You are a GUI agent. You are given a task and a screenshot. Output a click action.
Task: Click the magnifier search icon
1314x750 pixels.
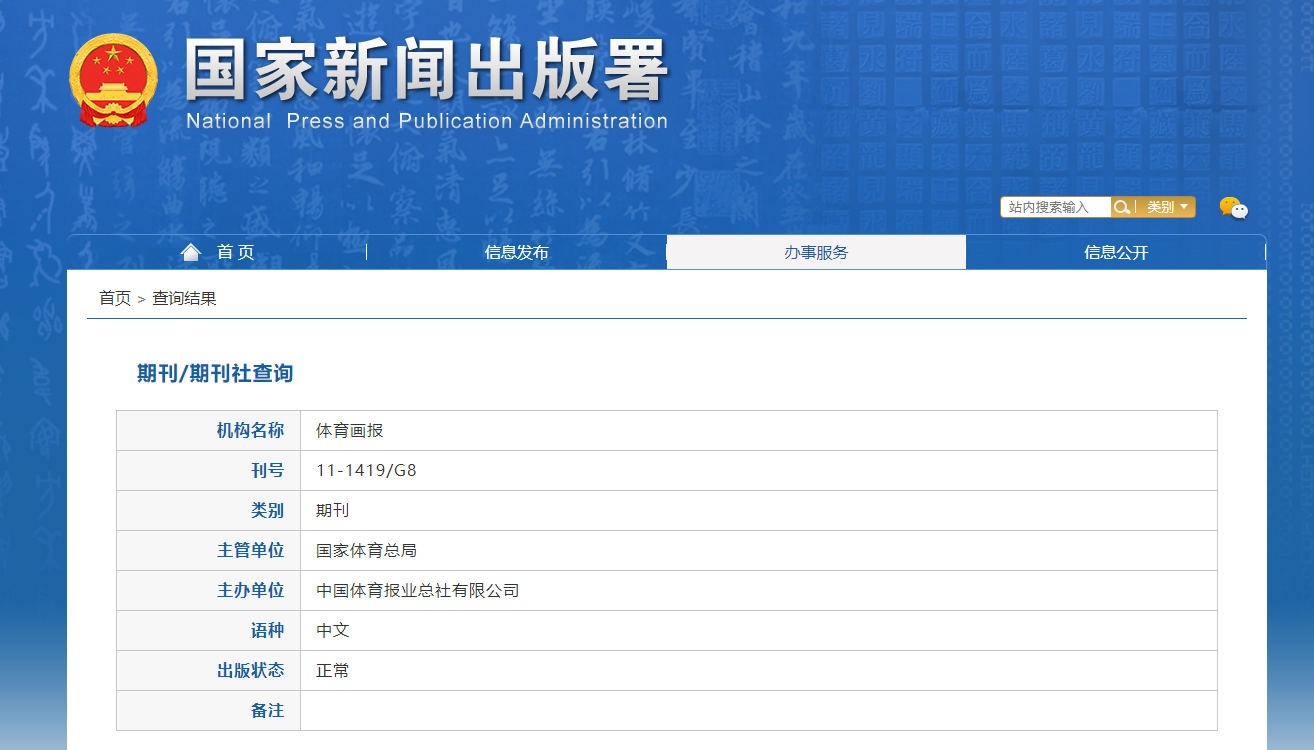[x=1122, y=207]
